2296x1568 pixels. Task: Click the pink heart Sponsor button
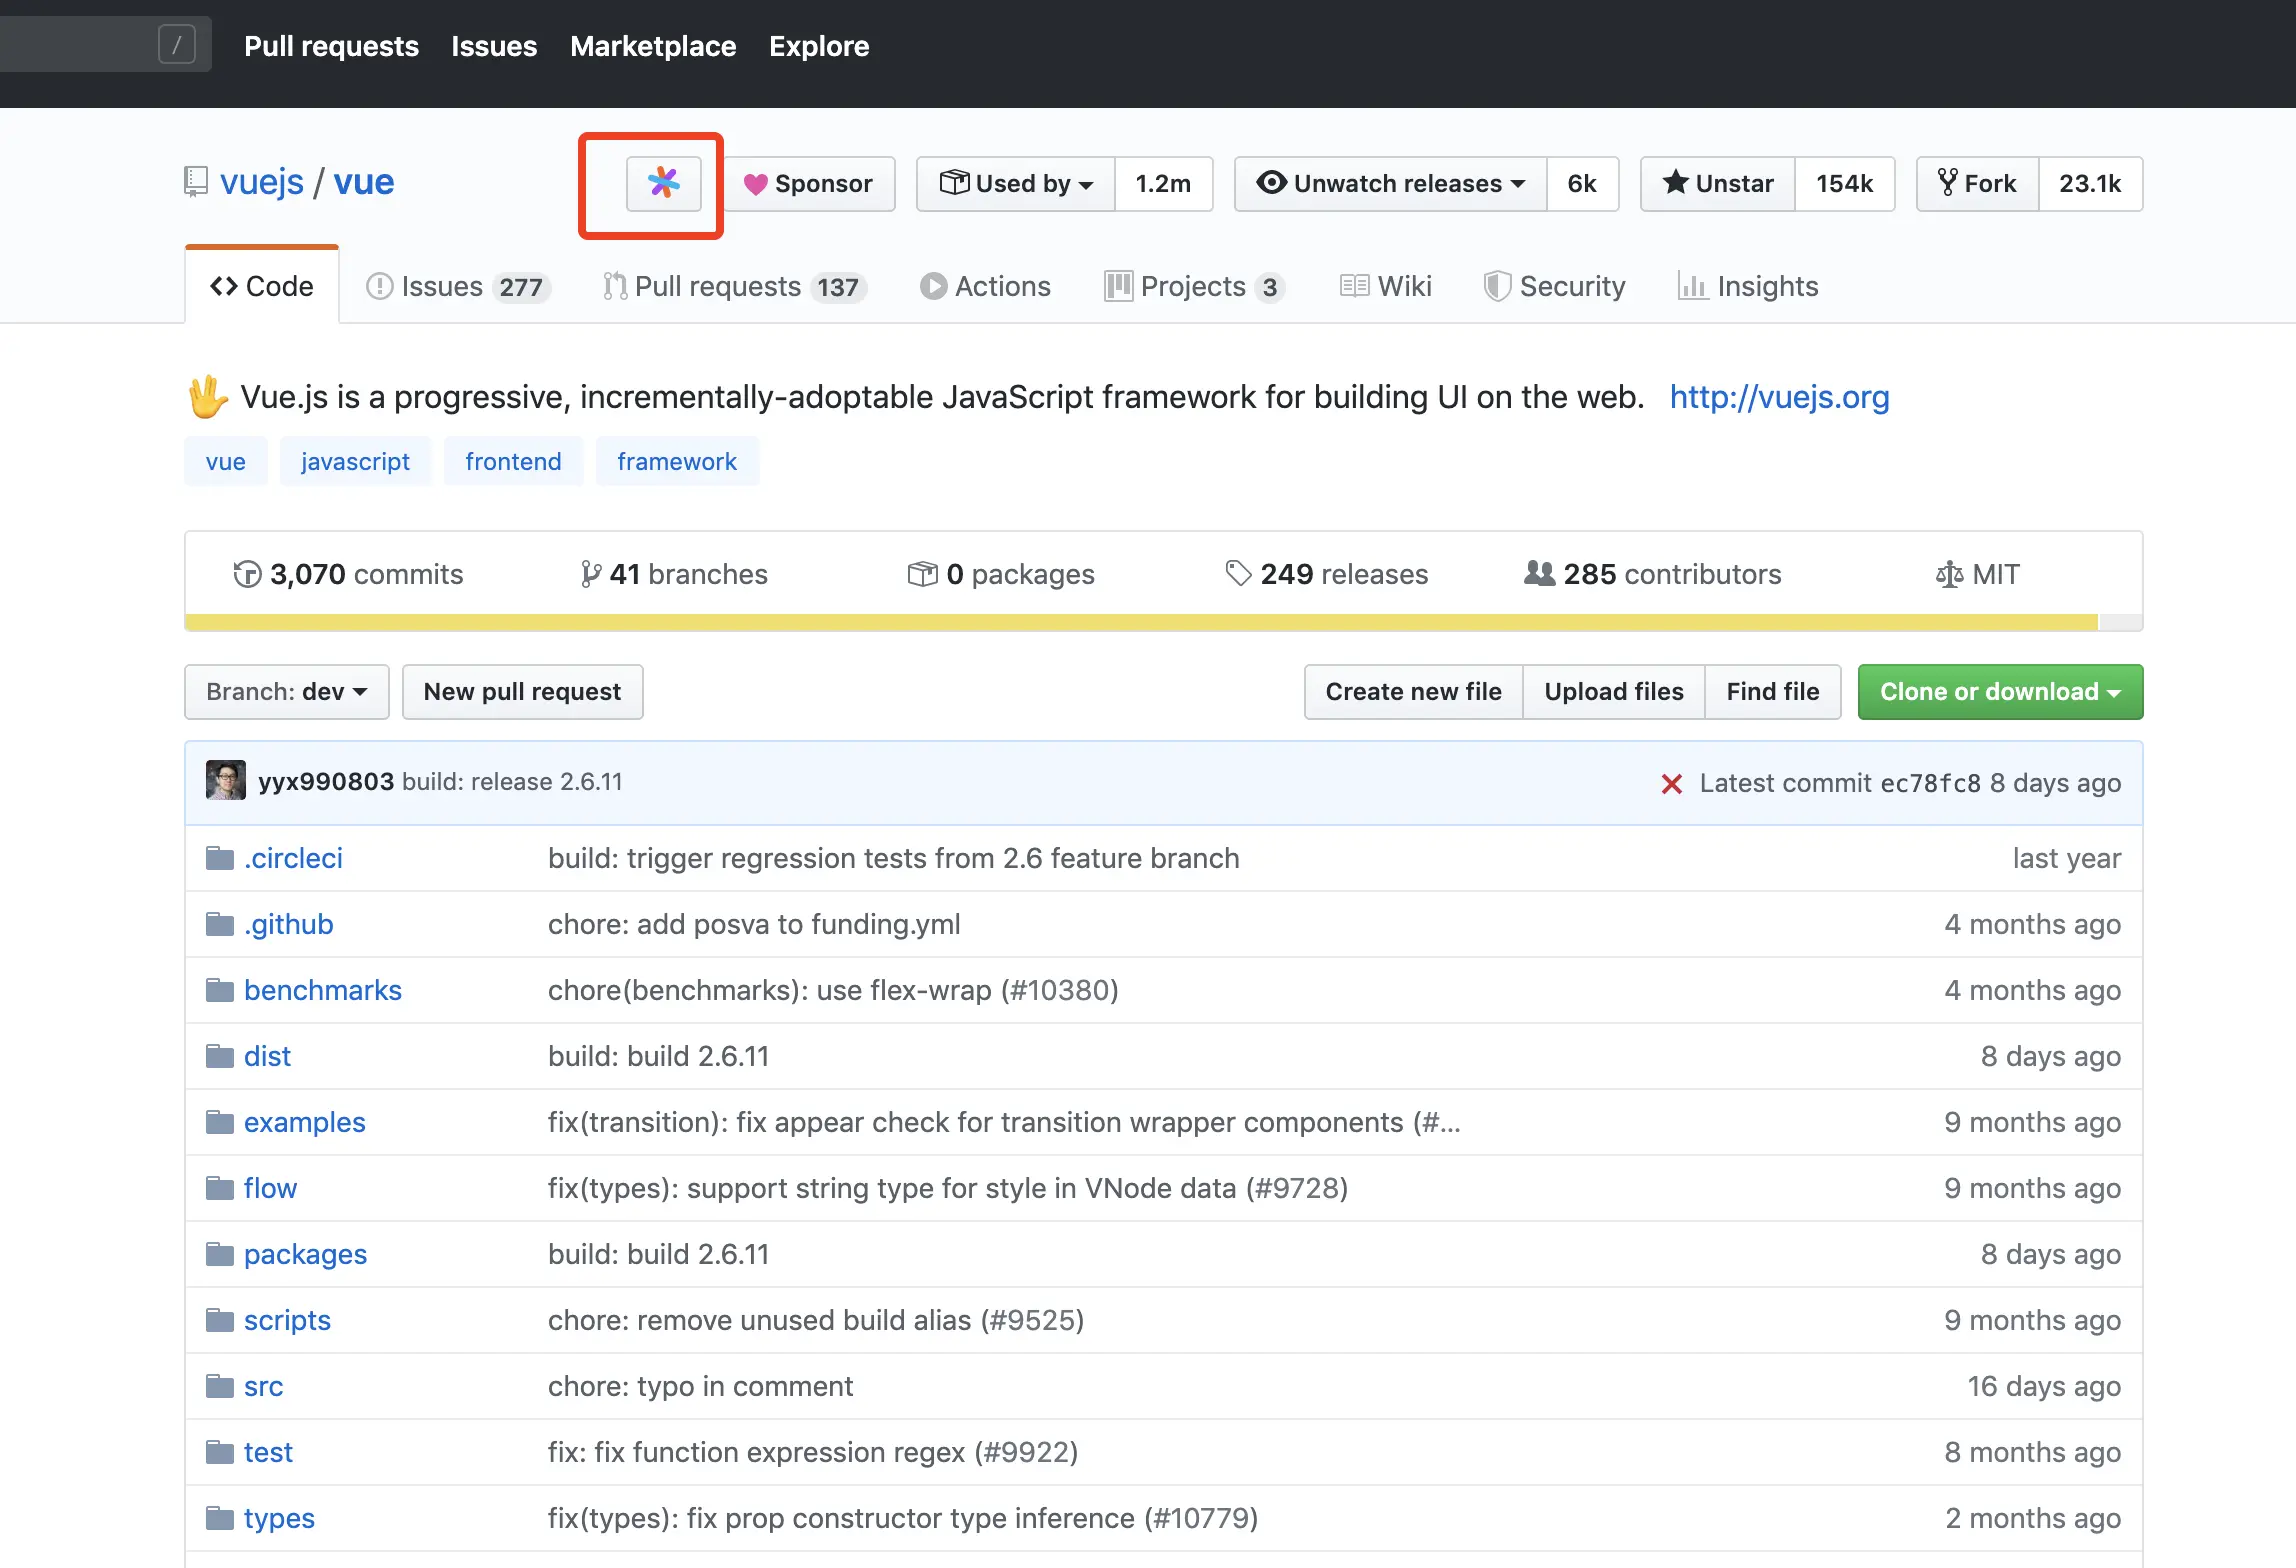tap(808, 184)
